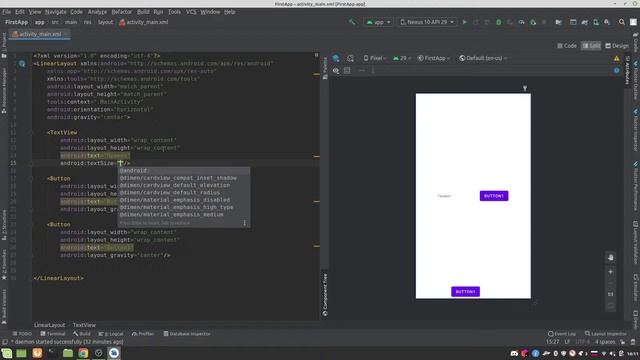Click the zoom to fit icon

611,305
